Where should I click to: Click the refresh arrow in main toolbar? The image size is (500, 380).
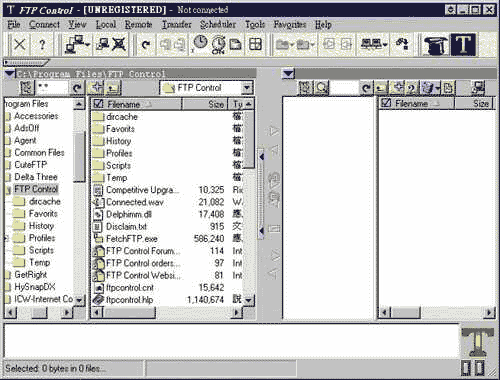146,44
